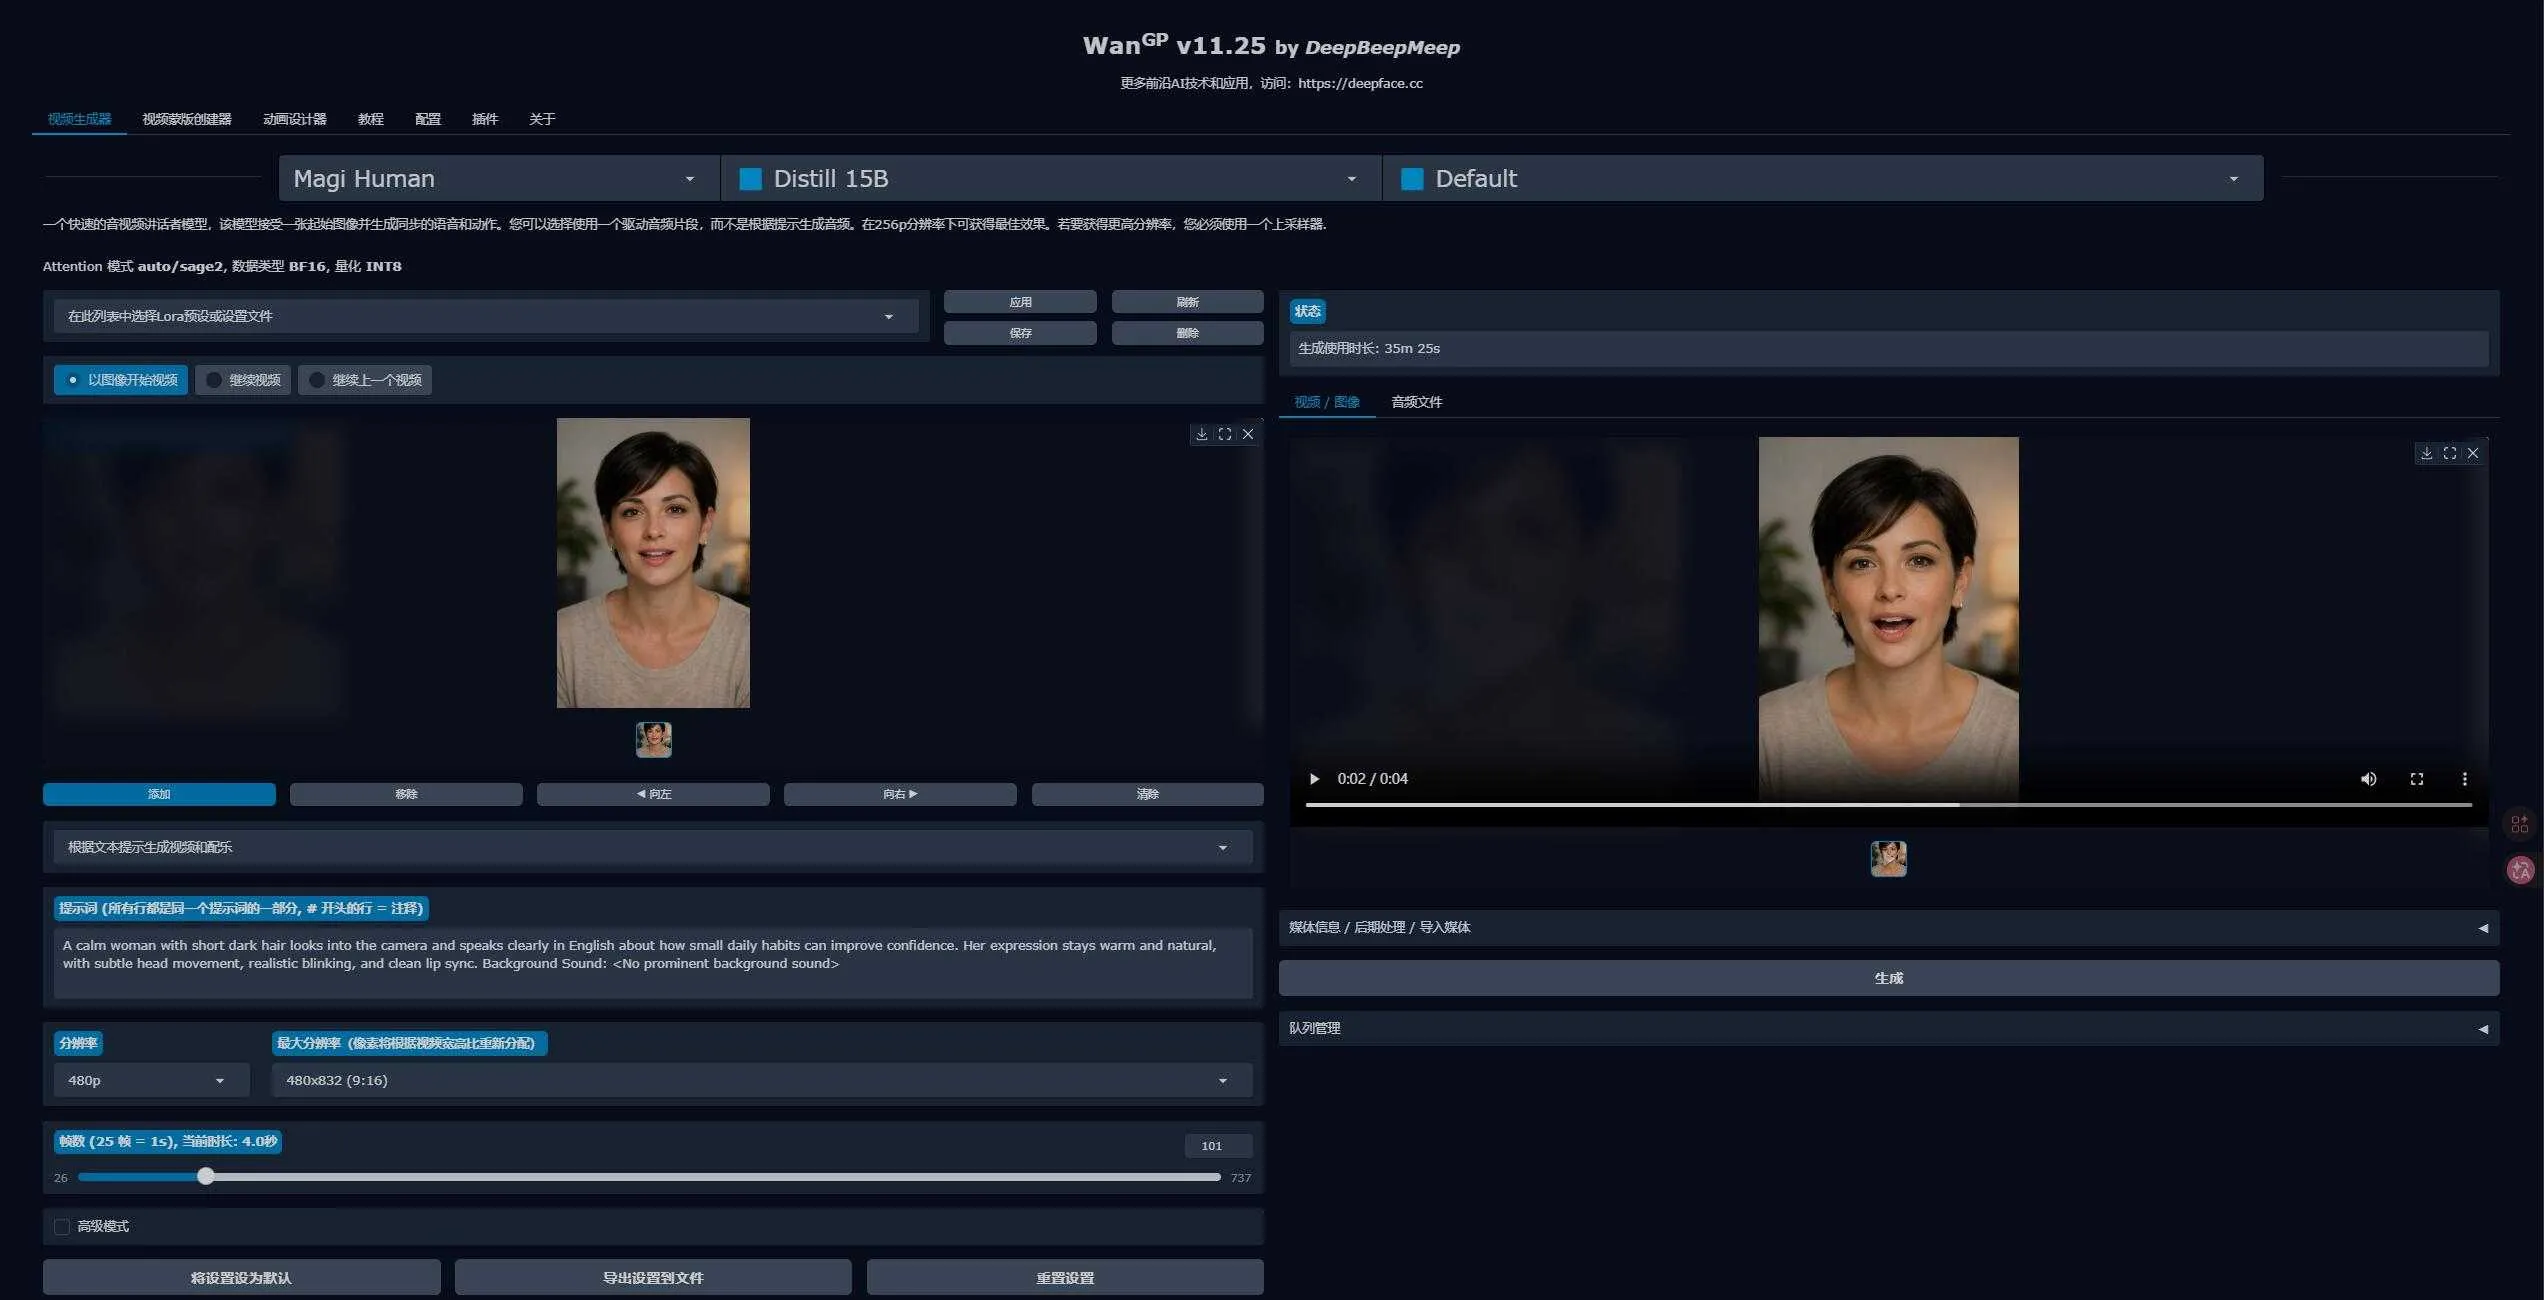Open the 配置 tab in the top menu
This screenshot has height=1300, width=2544.
[x=426, y=119]
